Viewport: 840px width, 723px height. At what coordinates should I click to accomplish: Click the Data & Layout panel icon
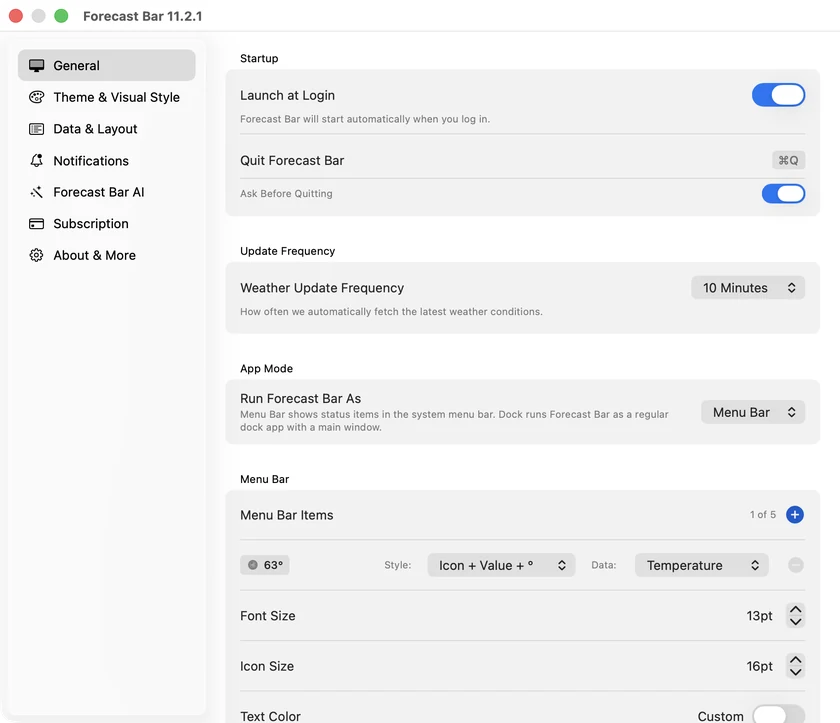click(x=36, y=129)
